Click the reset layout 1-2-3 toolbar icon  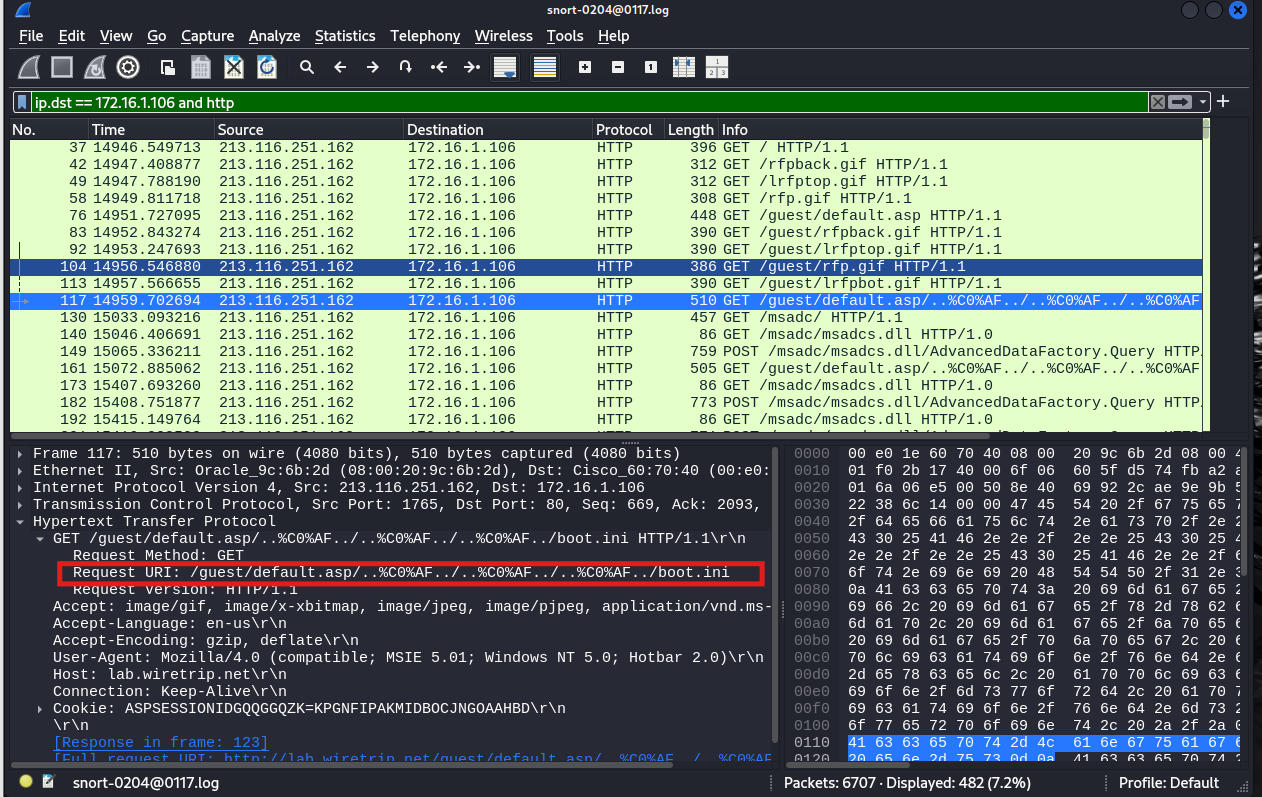[717, 67]
